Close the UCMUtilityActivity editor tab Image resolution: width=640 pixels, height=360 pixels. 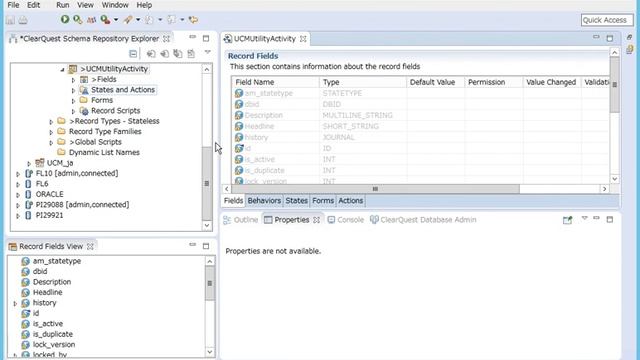303,39
